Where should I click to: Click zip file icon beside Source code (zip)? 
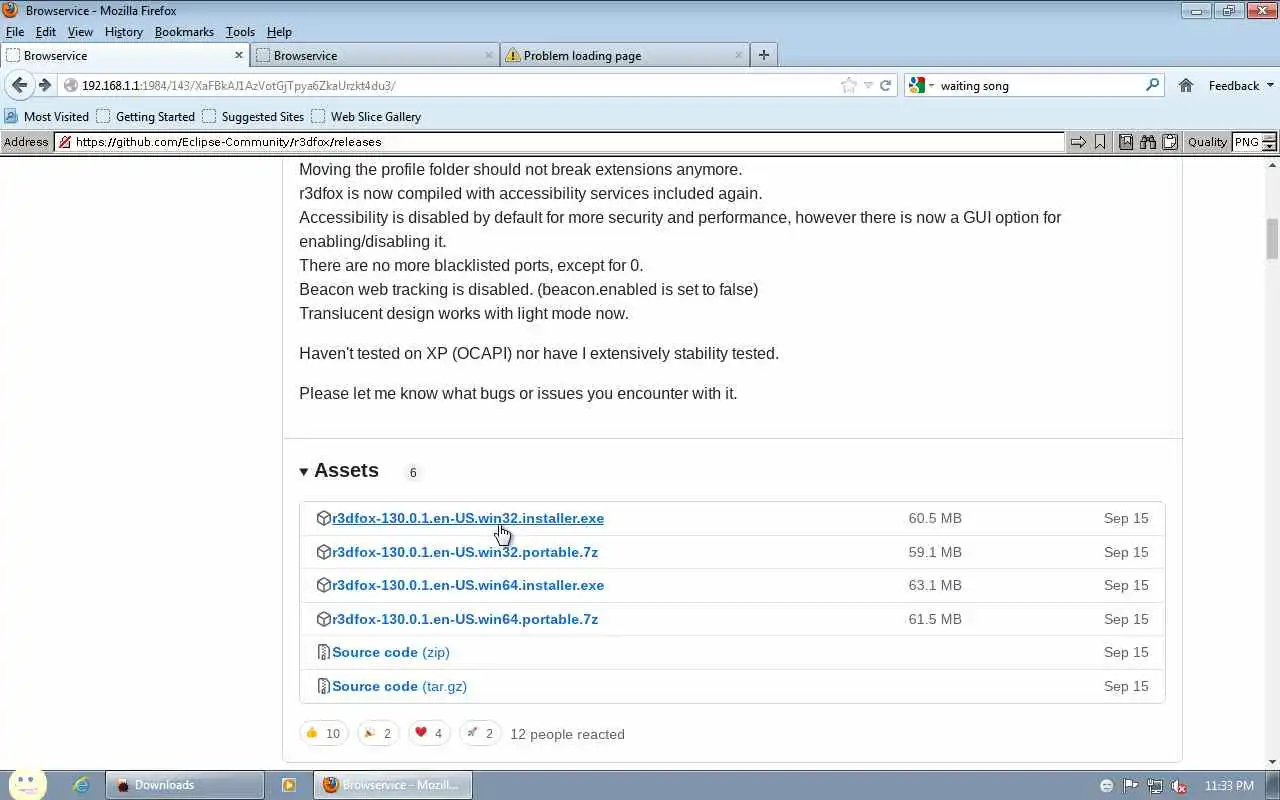[x=323, y=652]
